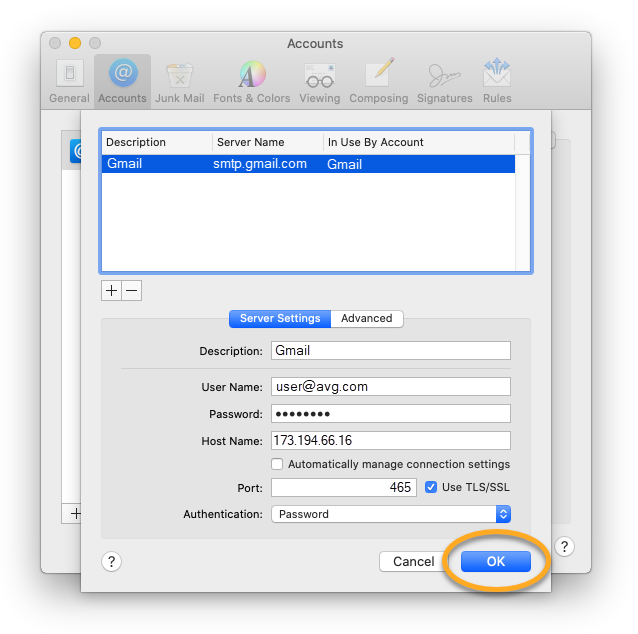Add a new SMTP server with plus button
Screen dimensions: 638x634
click(111, 291)
